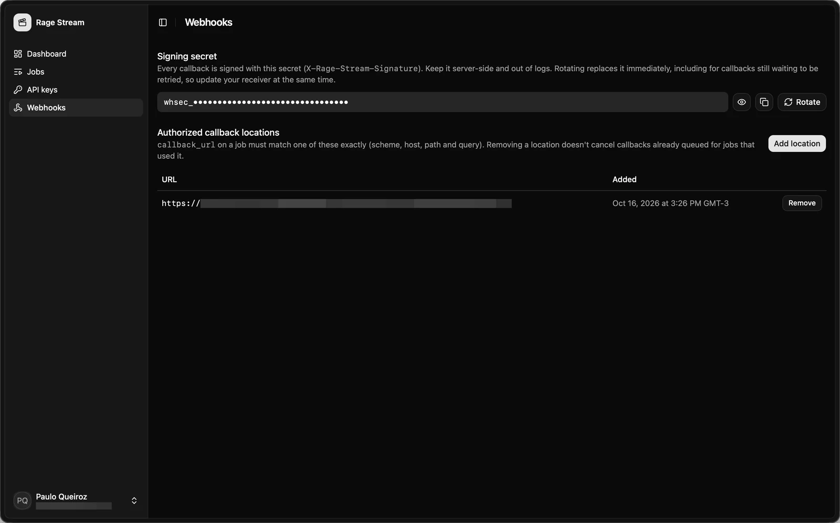This screenshot has width=840, height=523.
Task: Click the Rage Stream logo icon
Action: tap(22, 23)
